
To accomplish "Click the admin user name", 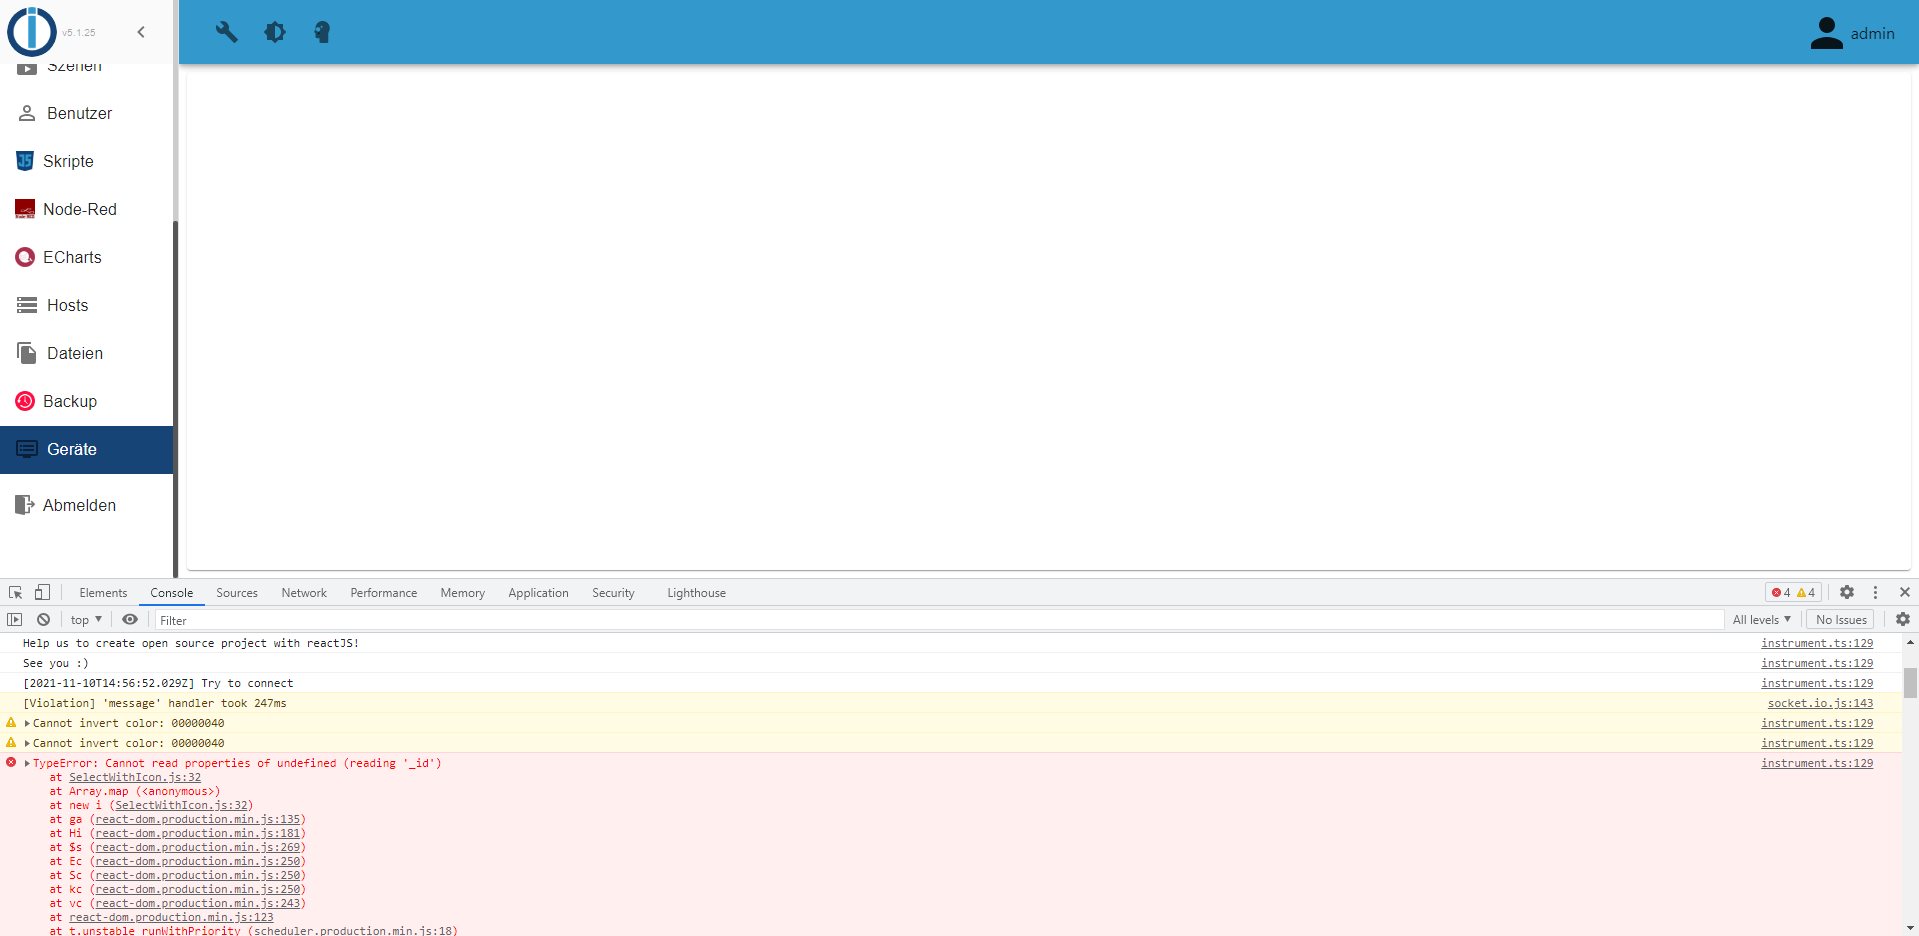I will coord(1872,33).
